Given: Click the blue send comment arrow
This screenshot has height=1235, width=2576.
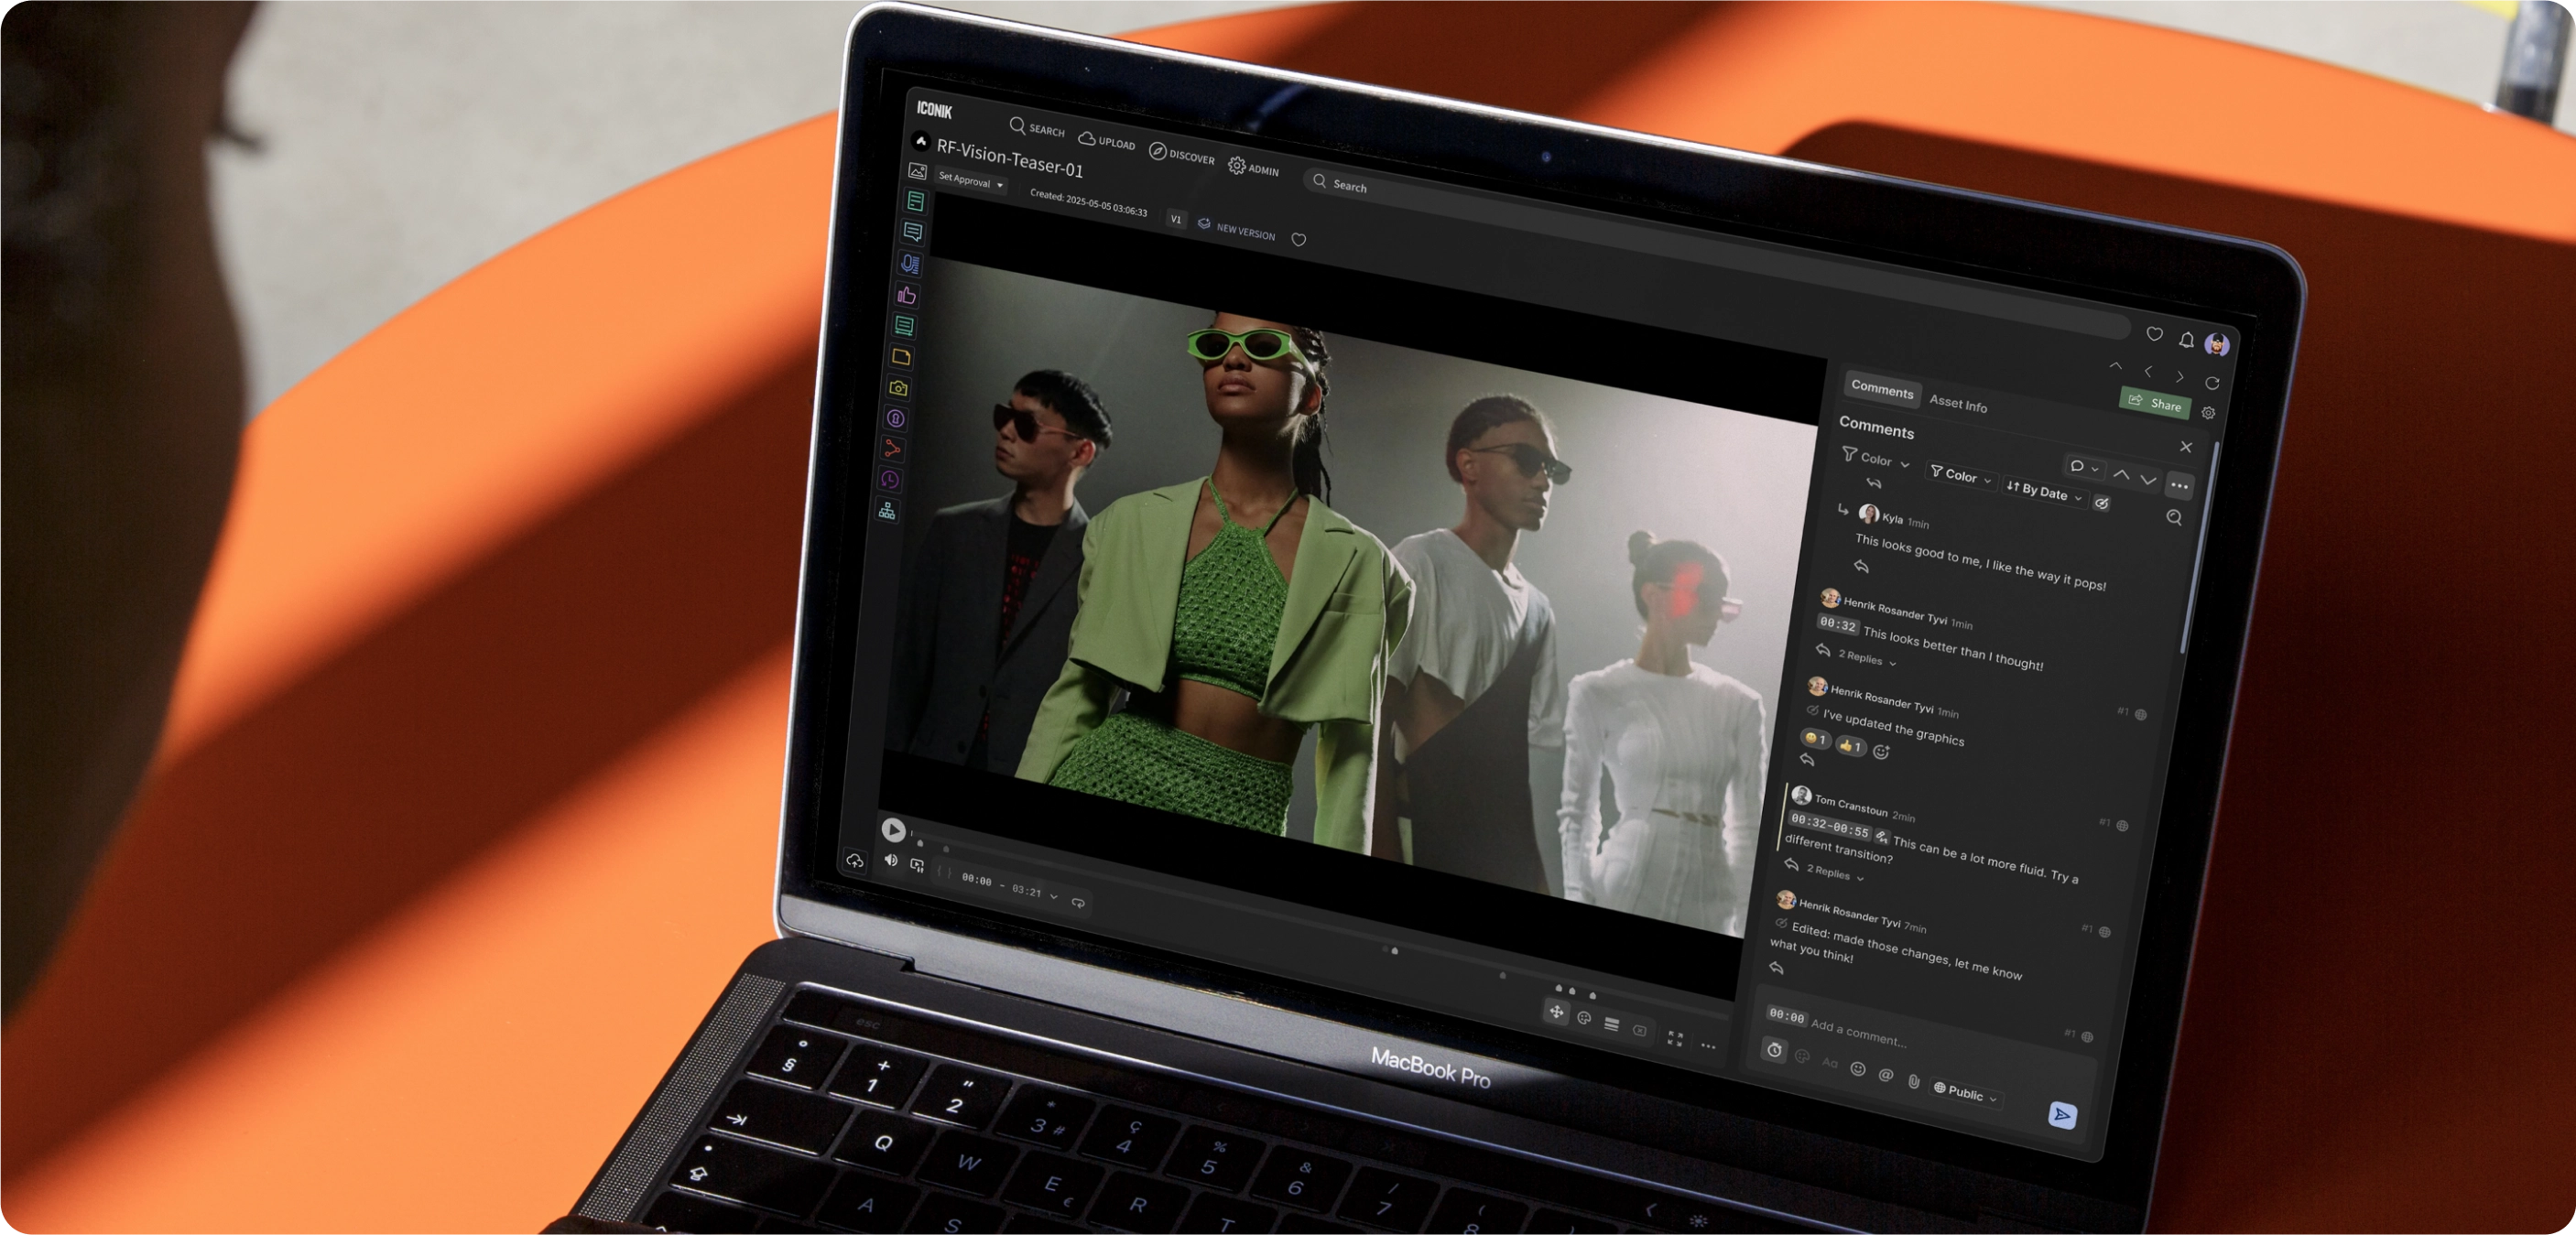Looking at the screenshot, I should (2062, 1114).
